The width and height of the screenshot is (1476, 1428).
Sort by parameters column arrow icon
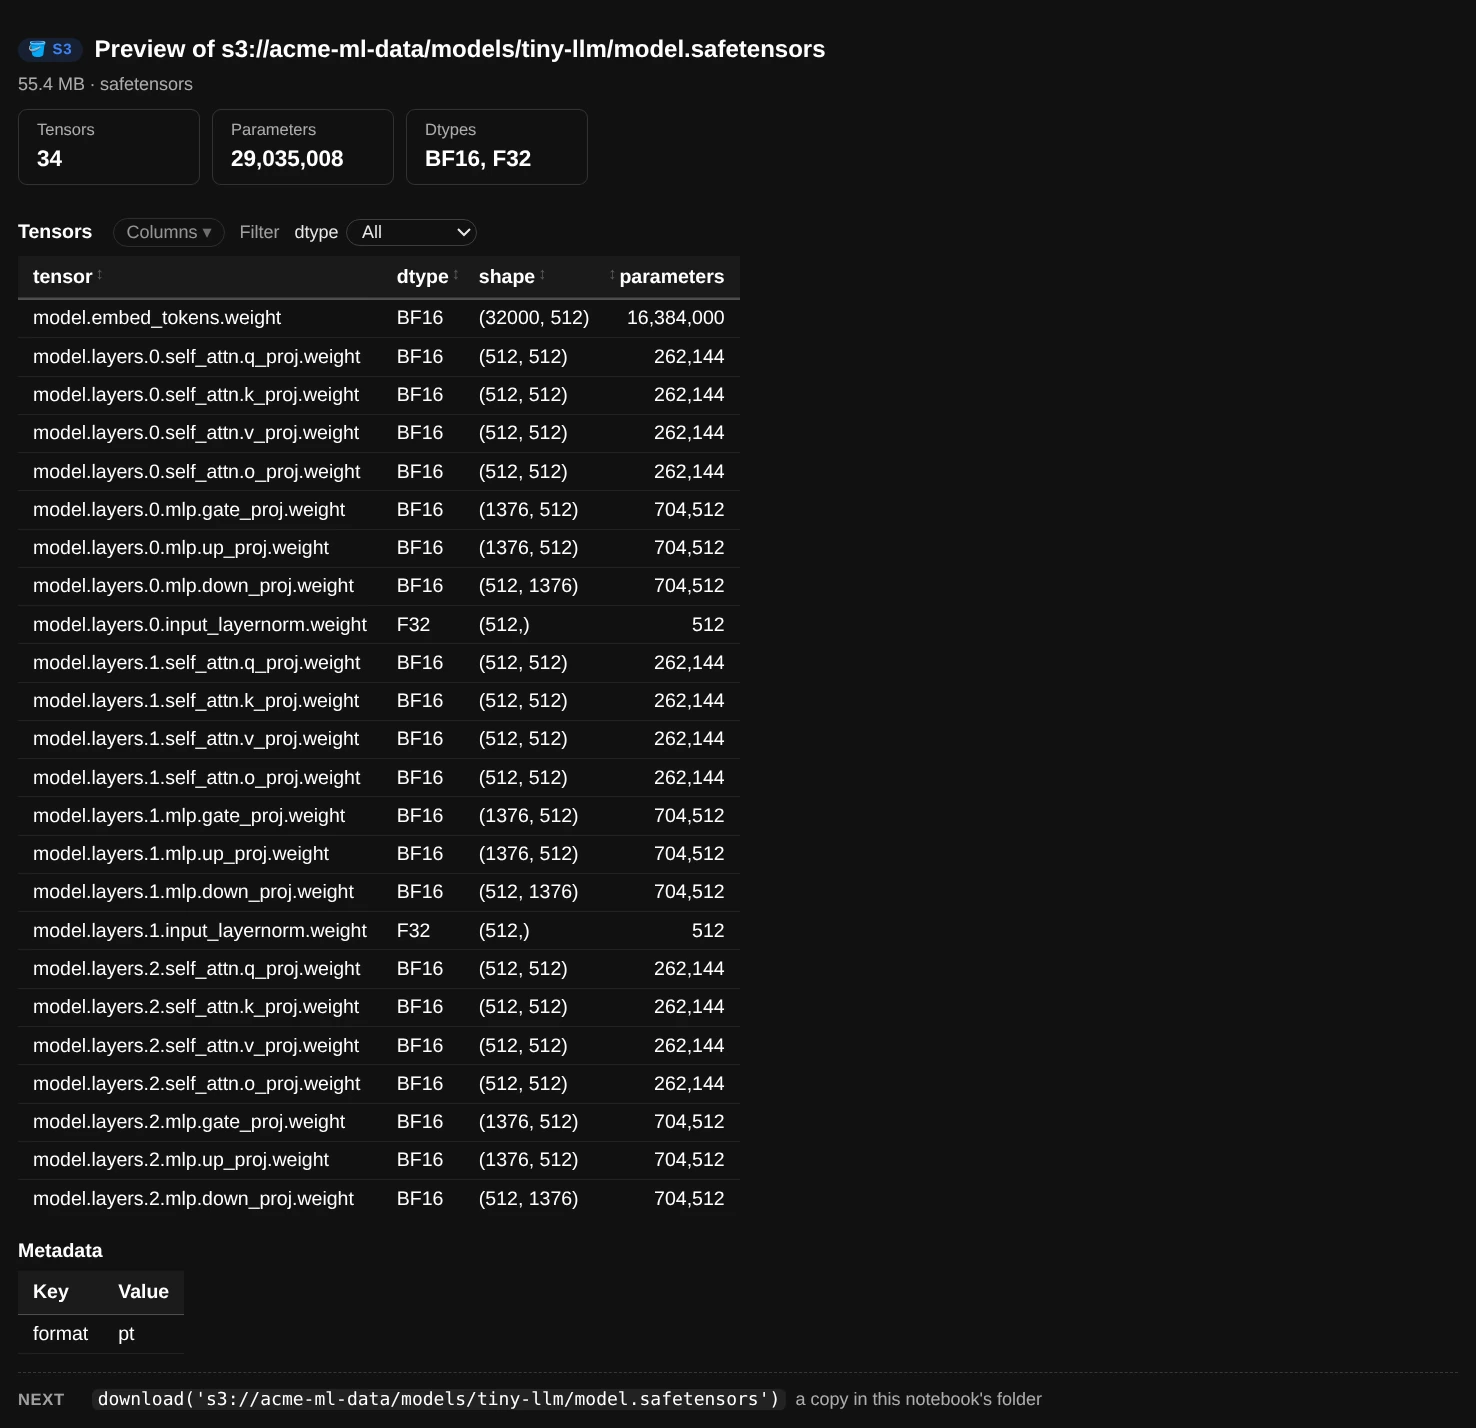(x=612, y=275)
